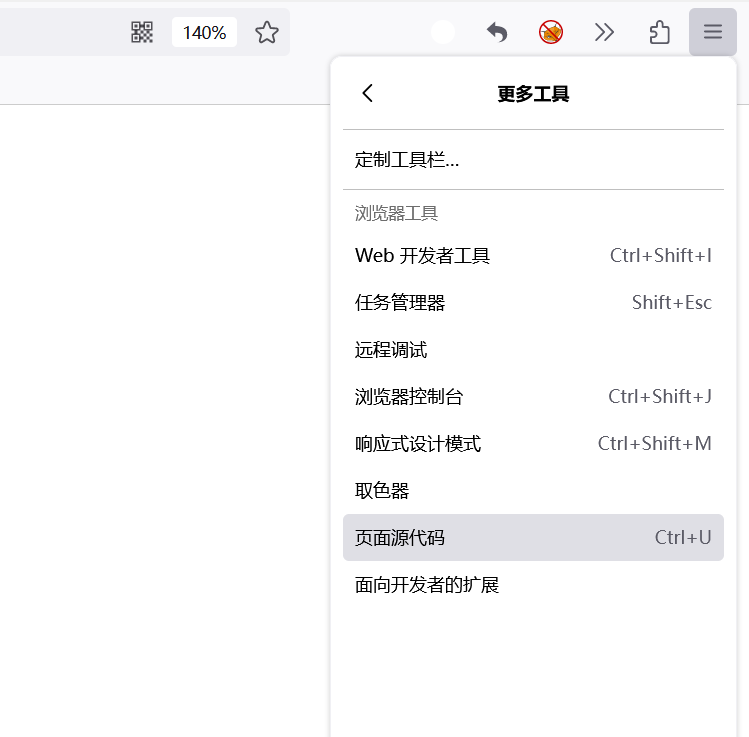
Task: Open 浏览器控制台
Action: point(533,396)
